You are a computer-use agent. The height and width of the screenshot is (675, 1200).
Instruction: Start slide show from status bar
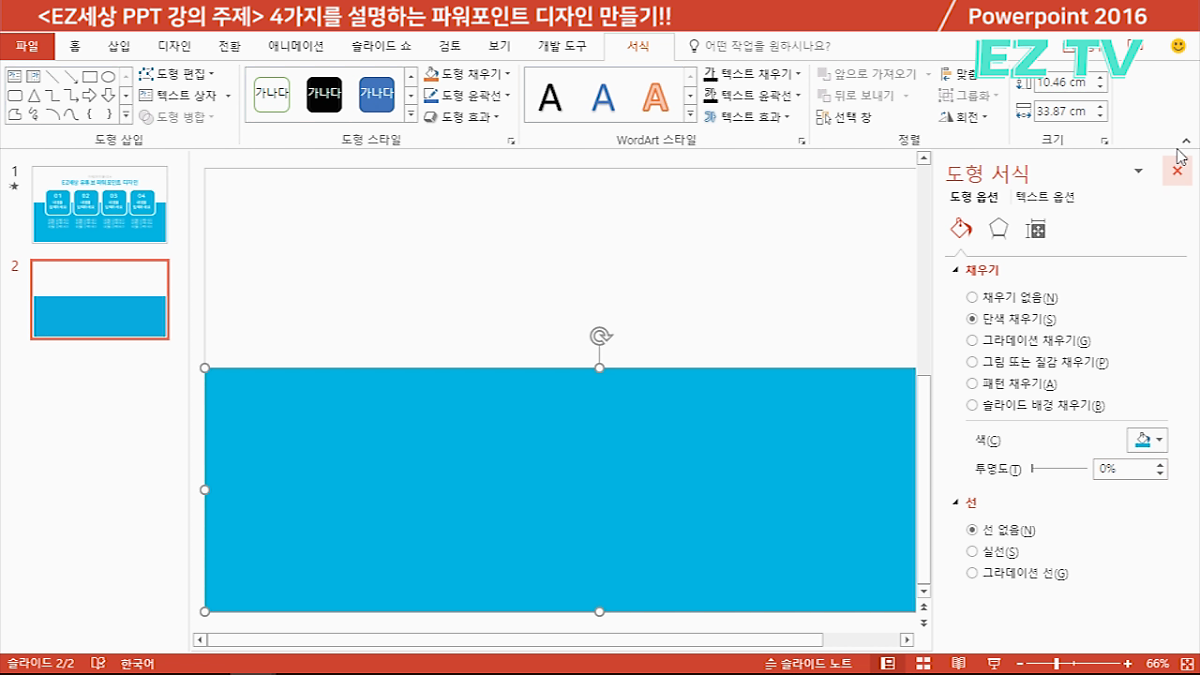tap(993, 664)
